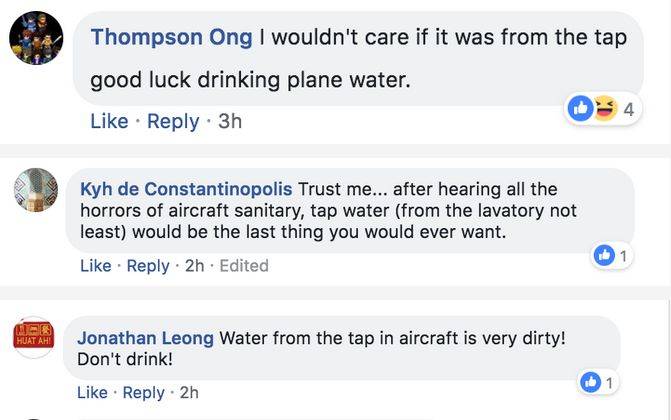Visit Jonathan Leong's profile name link
The image size is (671, 420).
(x=145, y=338)
